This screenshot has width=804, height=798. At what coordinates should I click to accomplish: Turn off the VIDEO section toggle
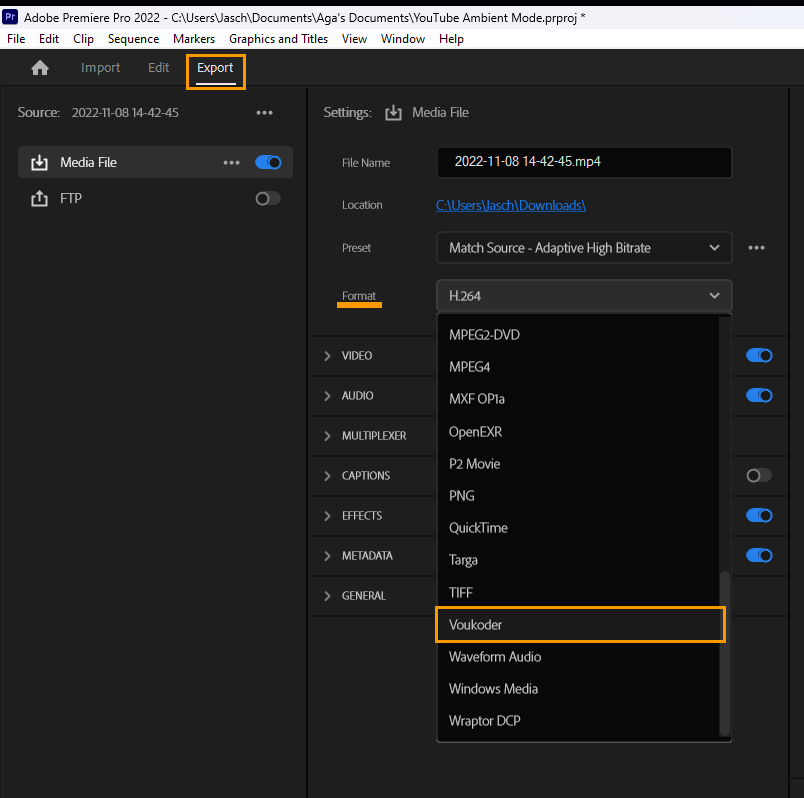759,355
